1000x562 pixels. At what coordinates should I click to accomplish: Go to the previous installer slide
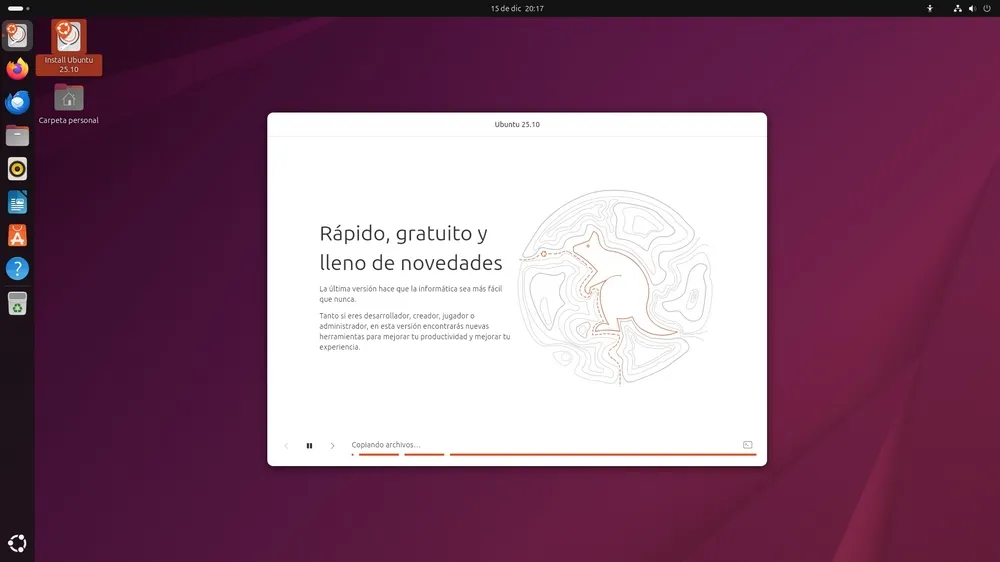point(286,446)
